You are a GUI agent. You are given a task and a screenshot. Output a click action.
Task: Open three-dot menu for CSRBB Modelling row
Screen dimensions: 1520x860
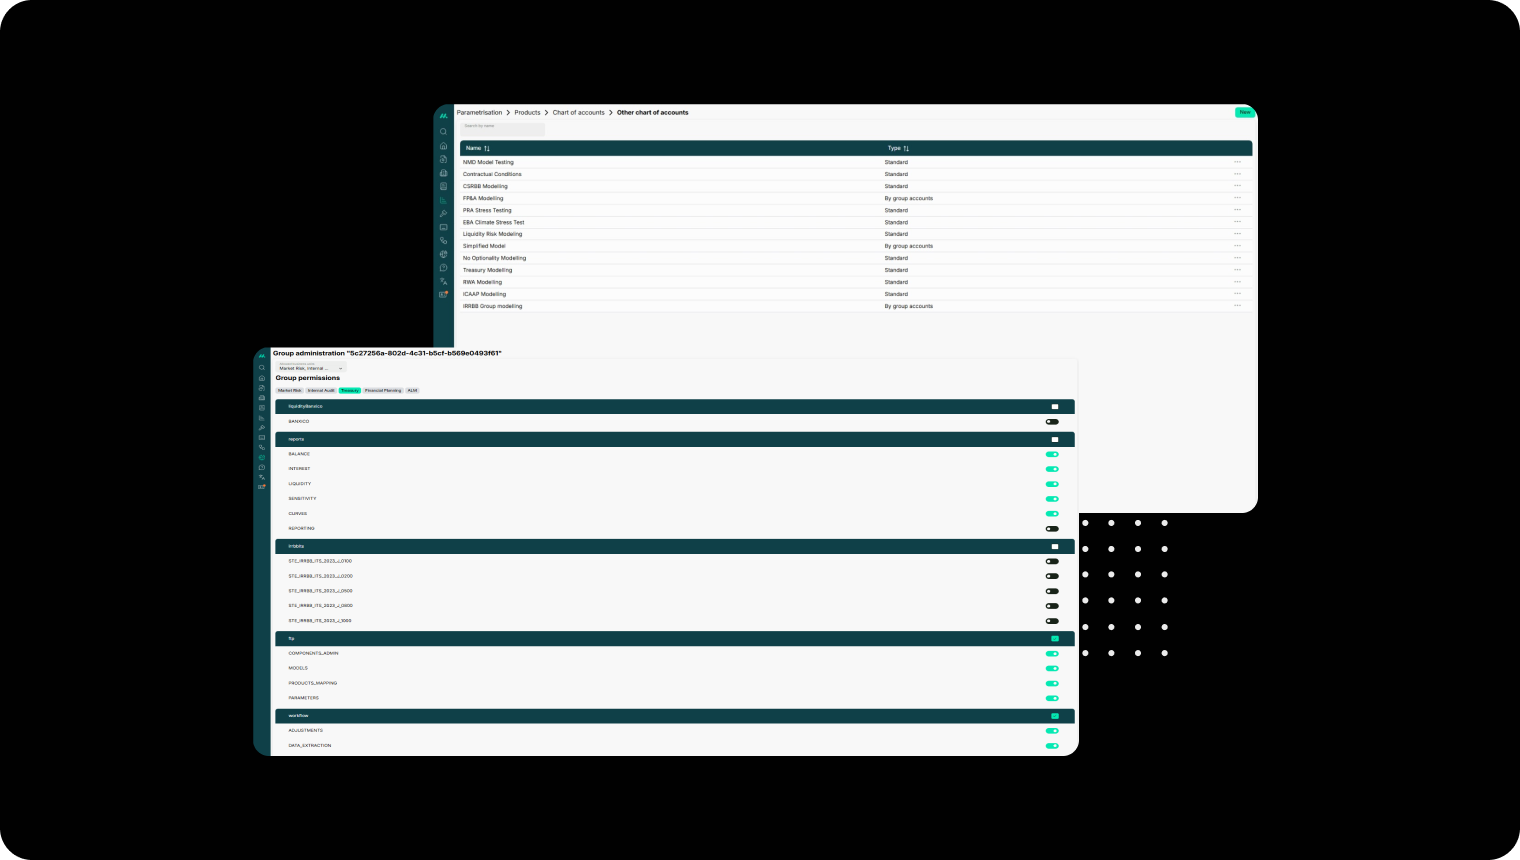[1238, 186]
